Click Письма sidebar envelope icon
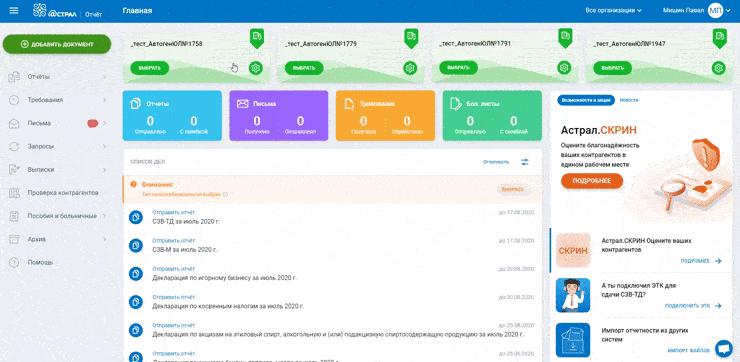Screen dimensions: 740x362 coord(14,123)
